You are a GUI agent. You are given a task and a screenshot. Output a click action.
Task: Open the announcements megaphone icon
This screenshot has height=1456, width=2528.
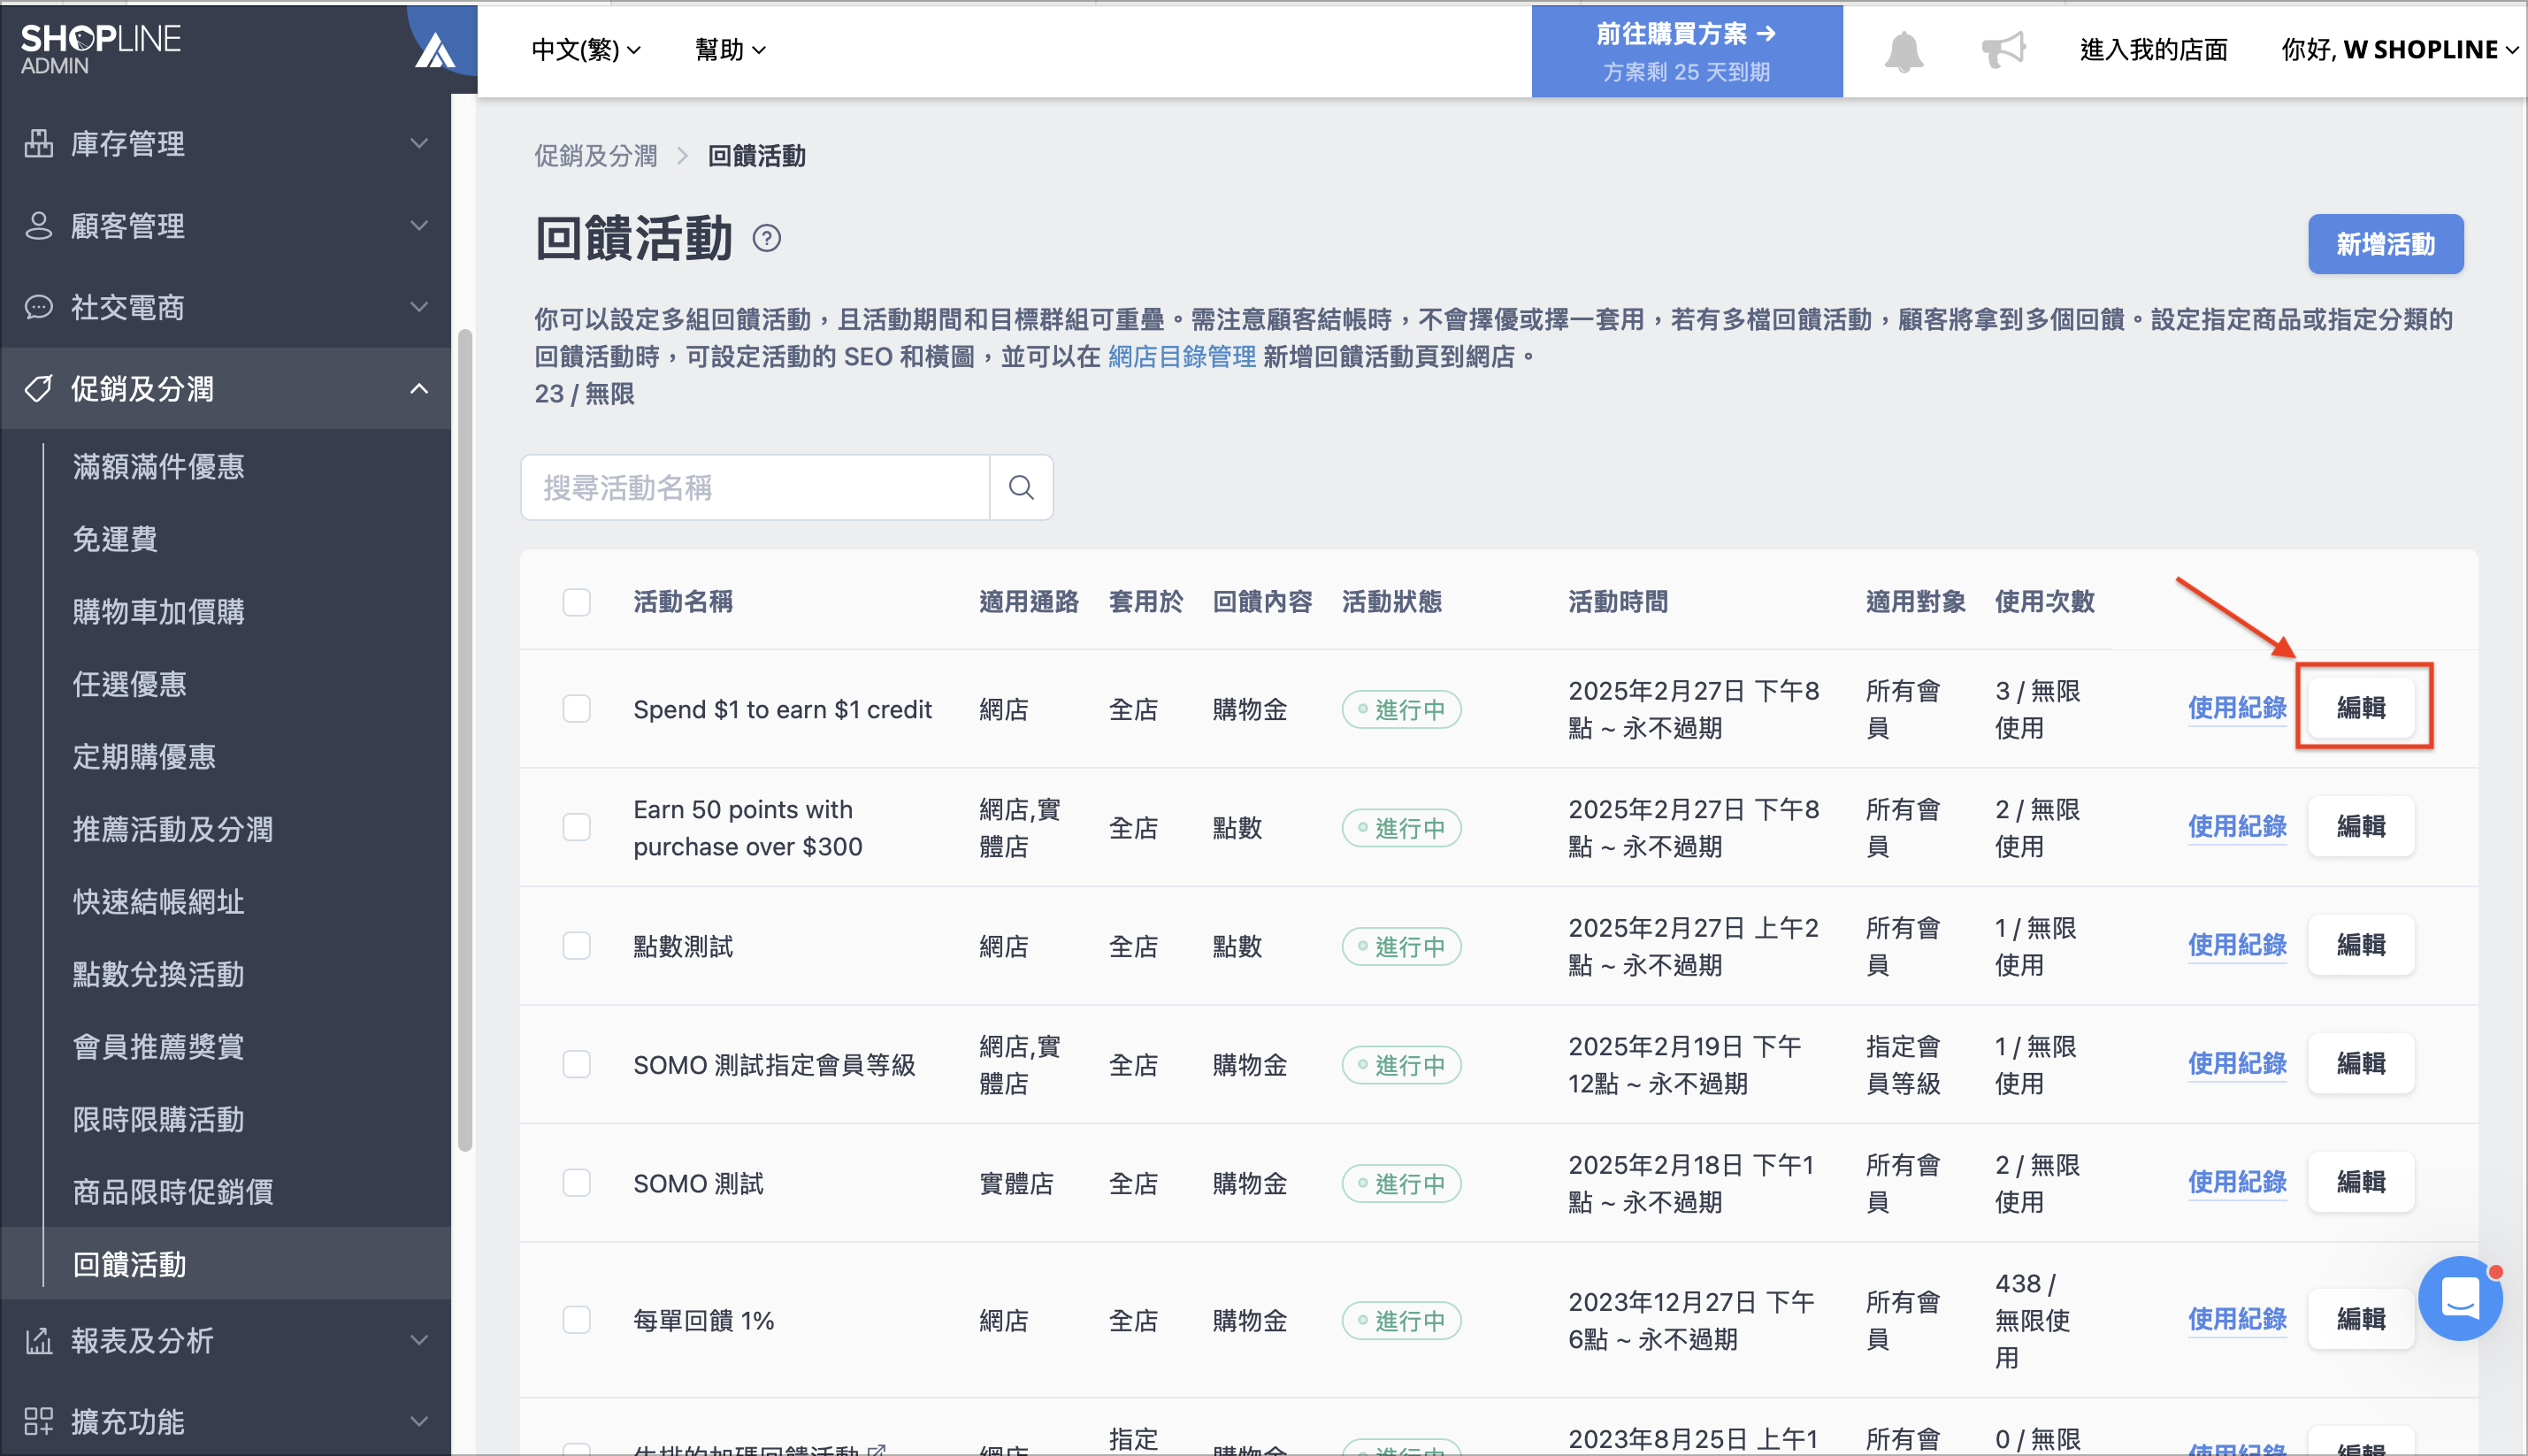(x=2003, y=49)
